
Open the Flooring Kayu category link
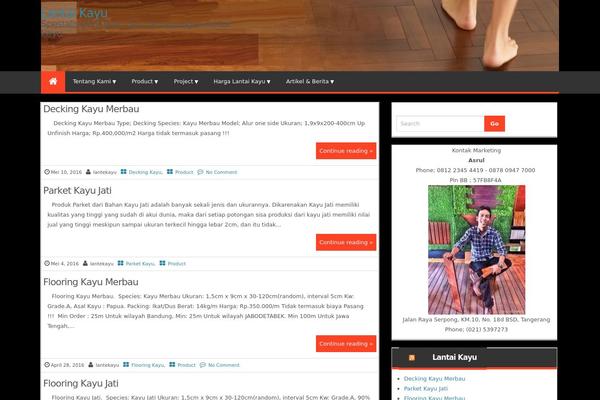[148, 365]
